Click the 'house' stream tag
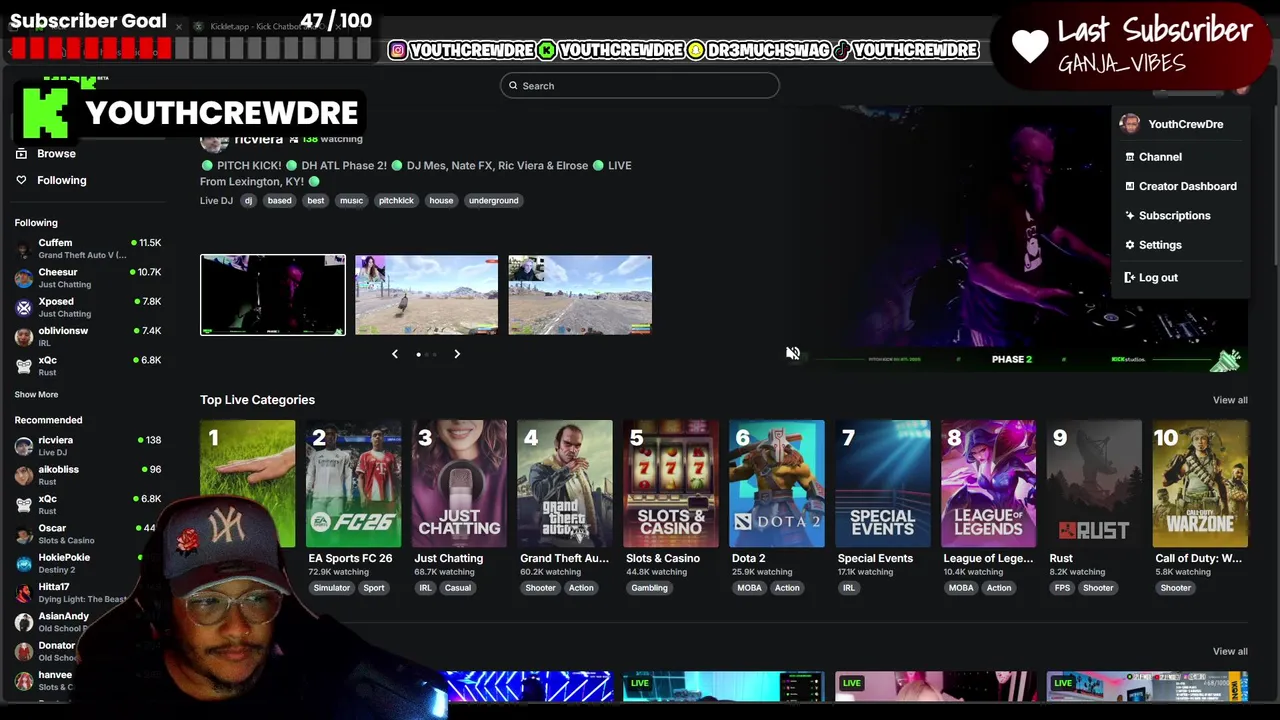Image resolution: width=1280 pixels, height=720 pixels. [441, 201]
